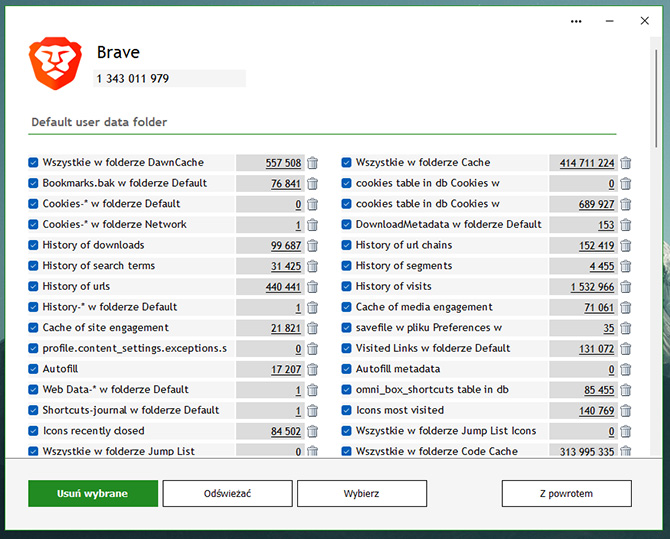This screenshot has width=670, height=539.
Task: Delete cookies table row with 689 927
Action: (x=626, y=204)
